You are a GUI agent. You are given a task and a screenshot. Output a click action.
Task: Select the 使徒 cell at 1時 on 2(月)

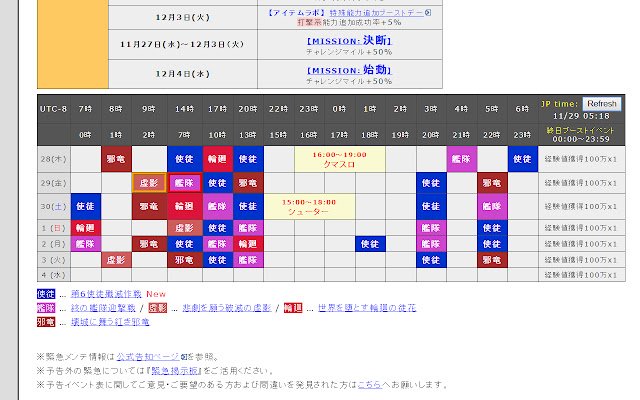[370, 244]
